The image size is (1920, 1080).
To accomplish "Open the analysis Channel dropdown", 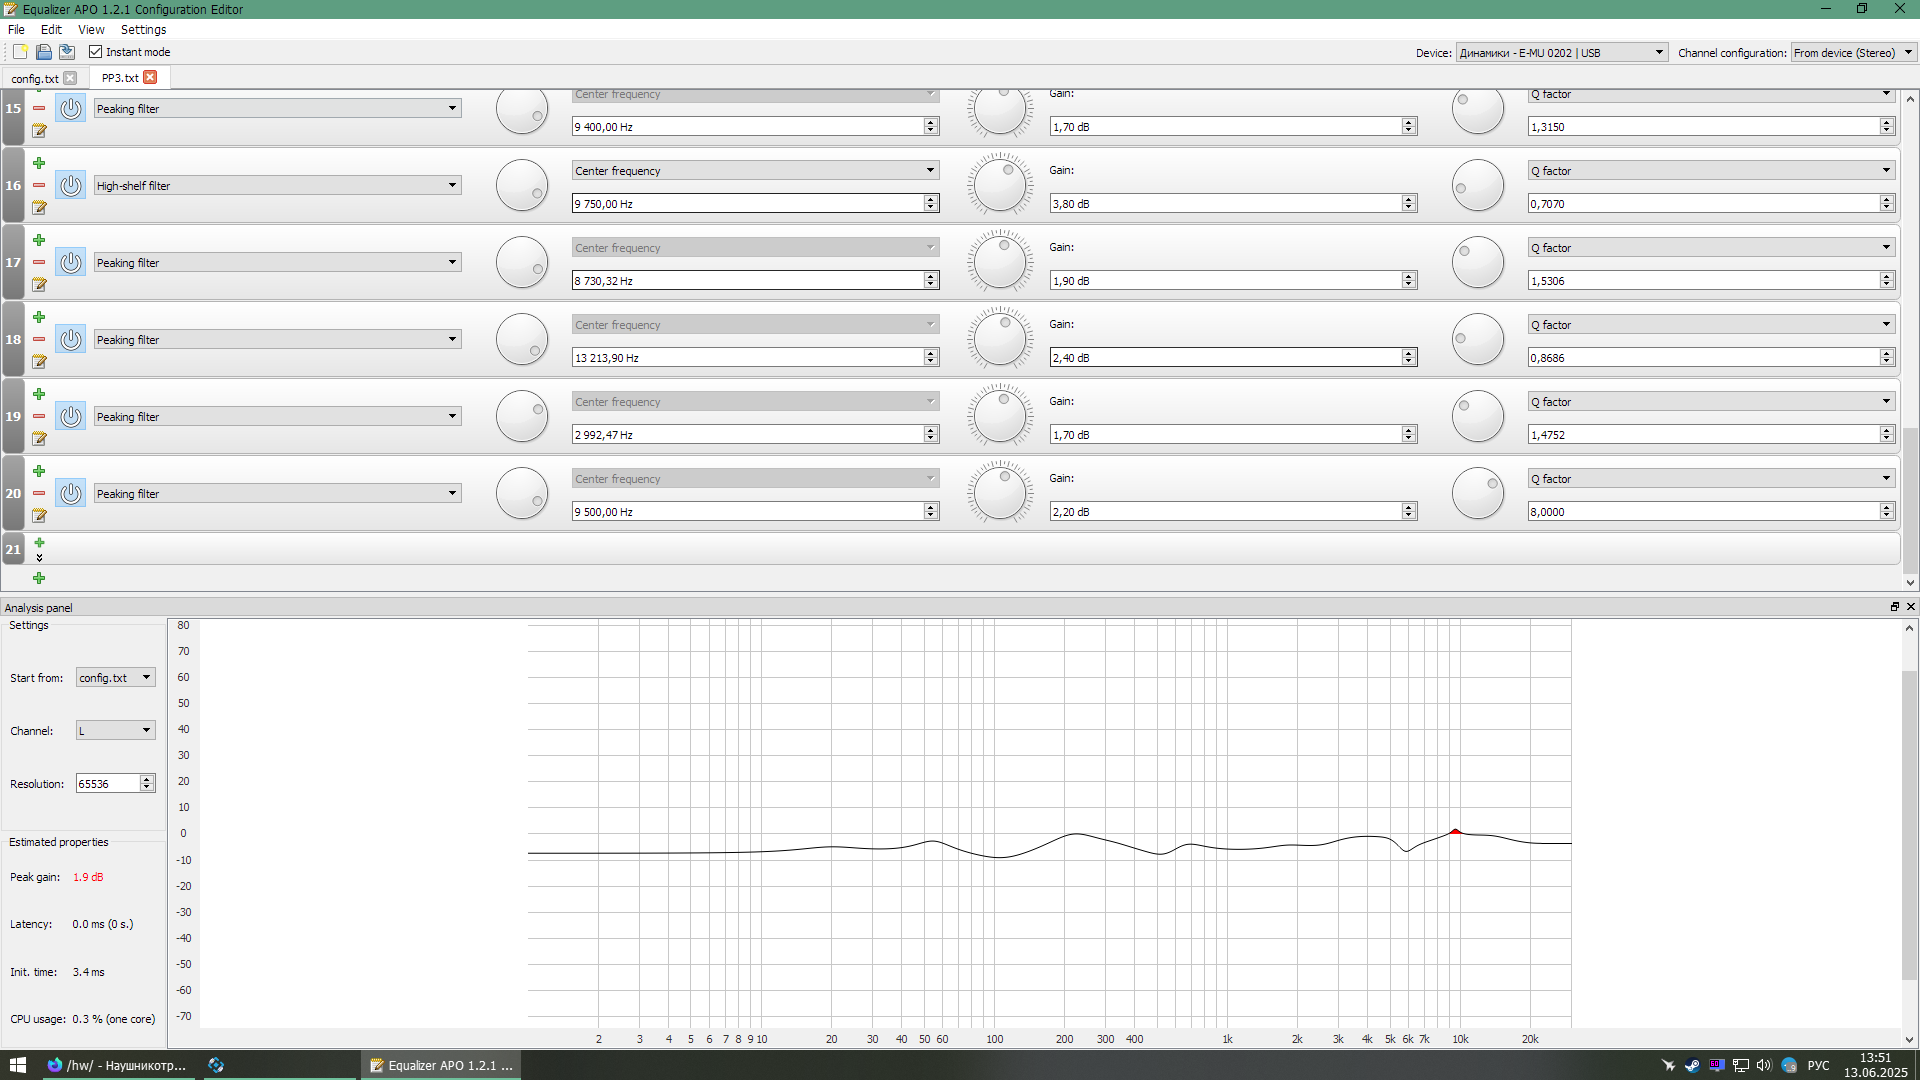I will pos(115,731).
